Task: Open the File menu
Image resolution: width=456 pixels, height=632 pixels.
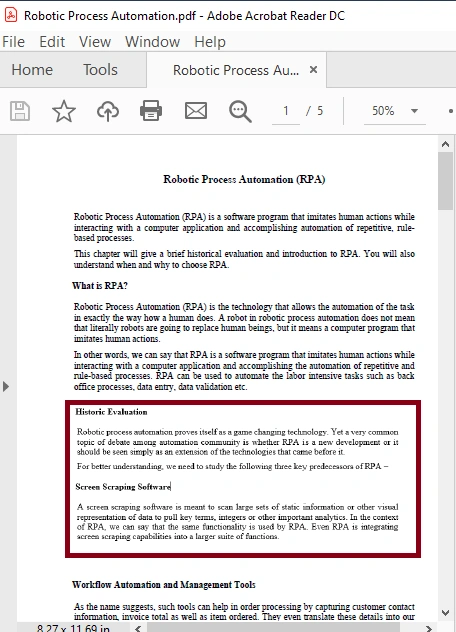Action: (13, 42)
